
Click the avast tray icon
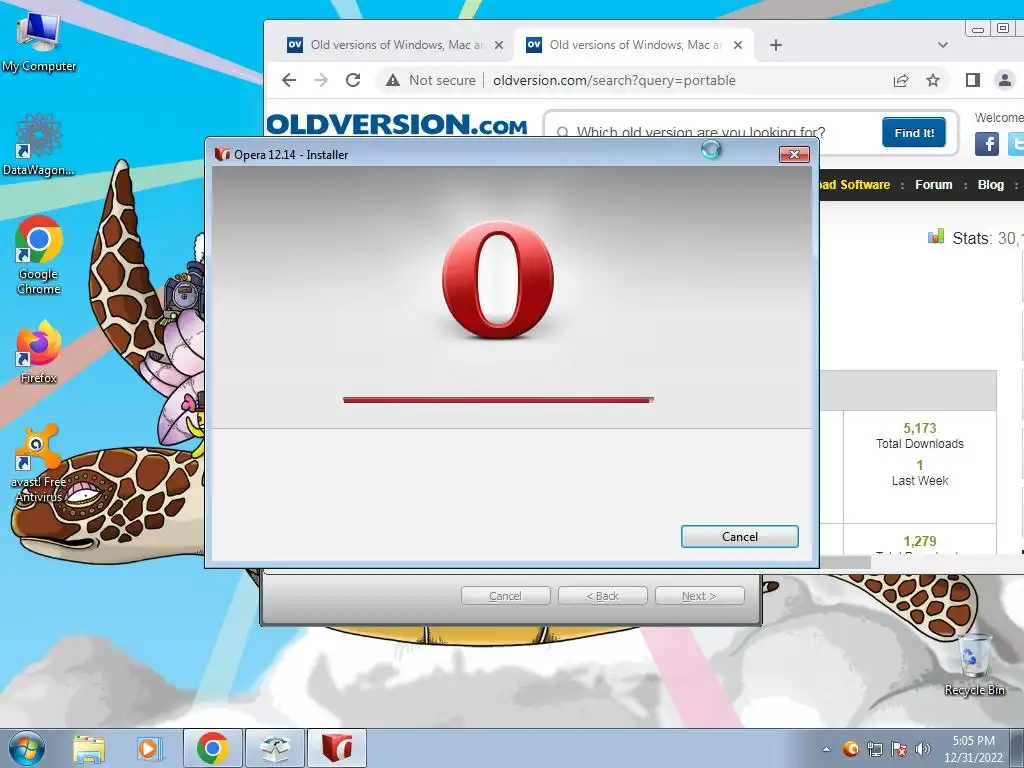pos(850,748)
